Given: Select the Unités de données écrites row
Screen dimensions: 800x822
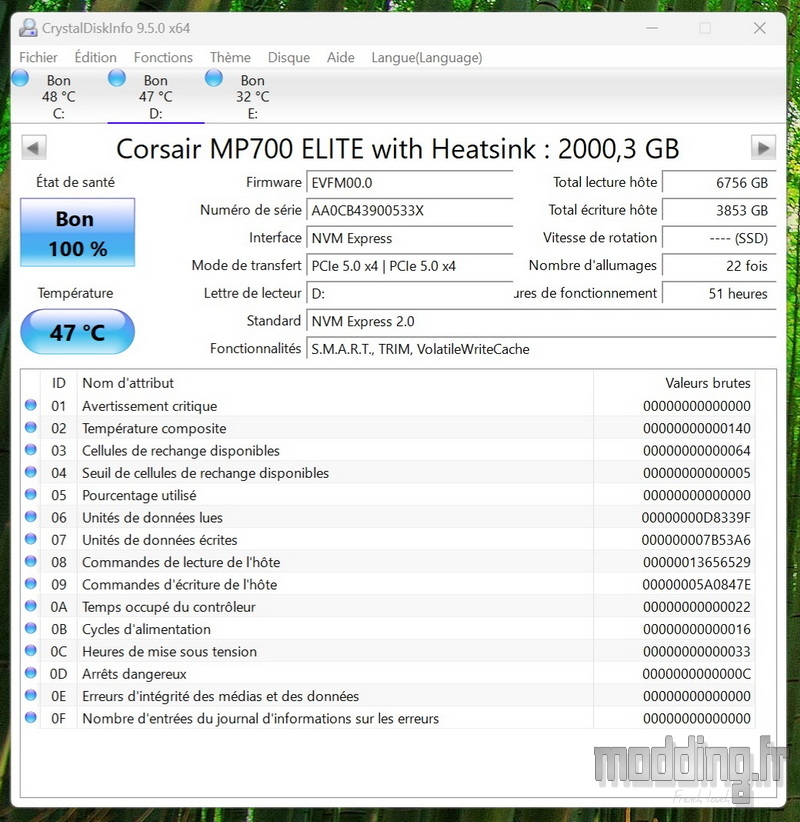Looking at the screenshot, I should click(388, 540).
